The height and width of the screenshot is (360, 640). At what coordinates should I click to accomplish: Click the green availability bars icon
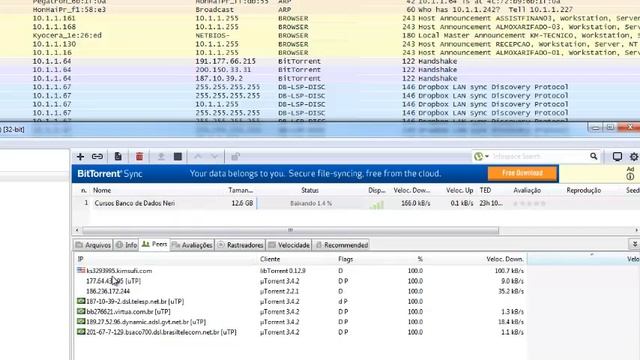tap(376, 204)
